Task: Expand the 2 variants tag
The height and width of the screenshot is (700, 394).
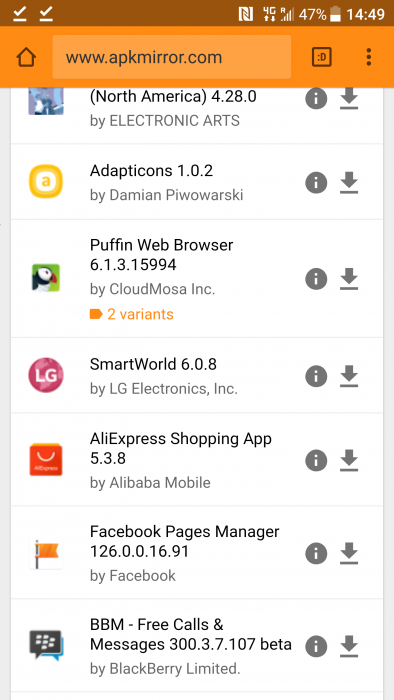Action: click(x=132, y=314)
